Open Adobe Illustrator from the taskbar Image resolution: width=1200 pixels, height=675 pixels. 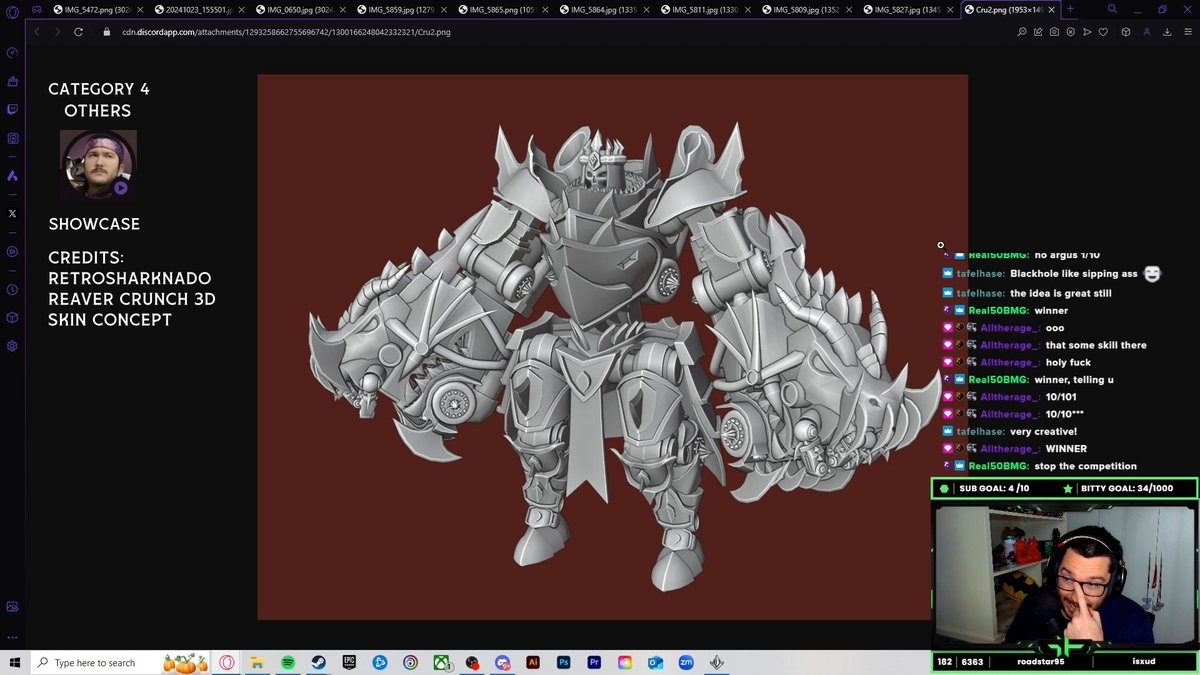click(533, 662)
